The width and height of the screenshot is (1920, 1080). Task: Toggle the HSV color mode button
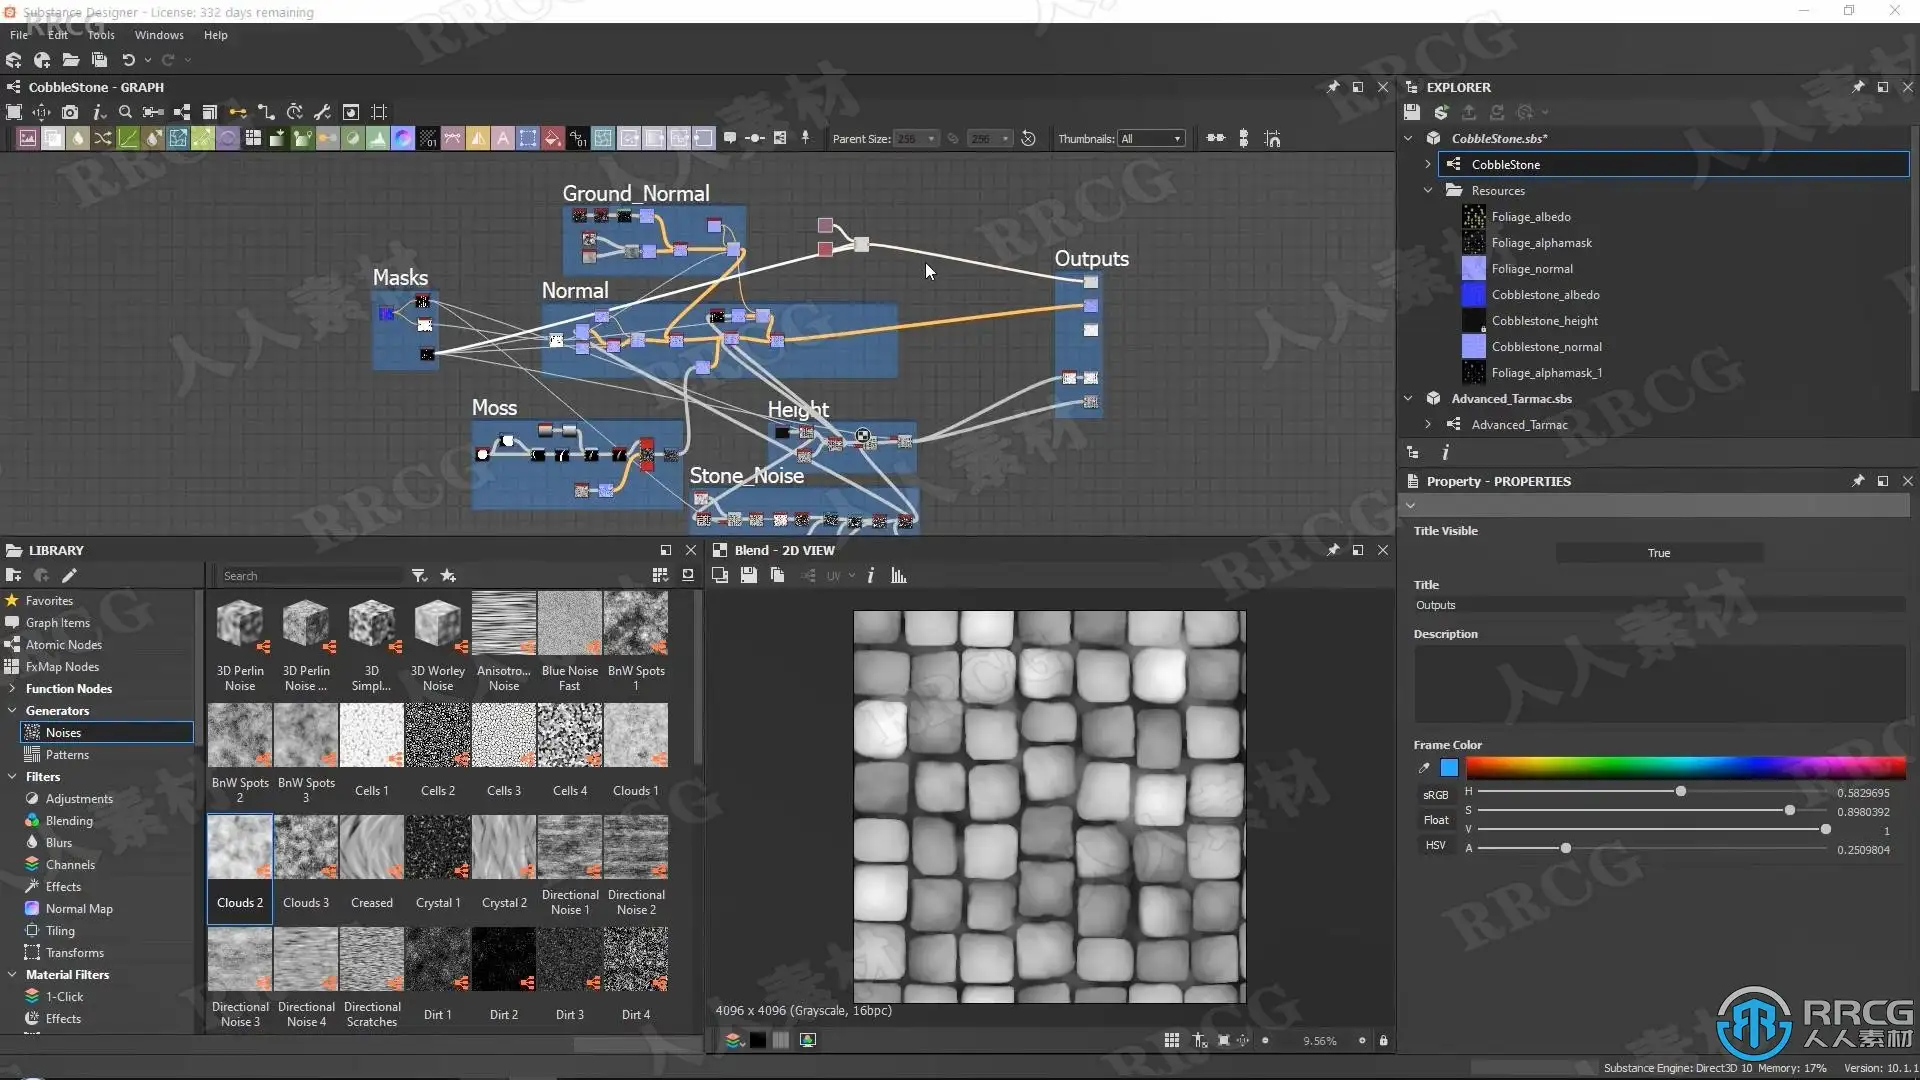coord(1435,845)
